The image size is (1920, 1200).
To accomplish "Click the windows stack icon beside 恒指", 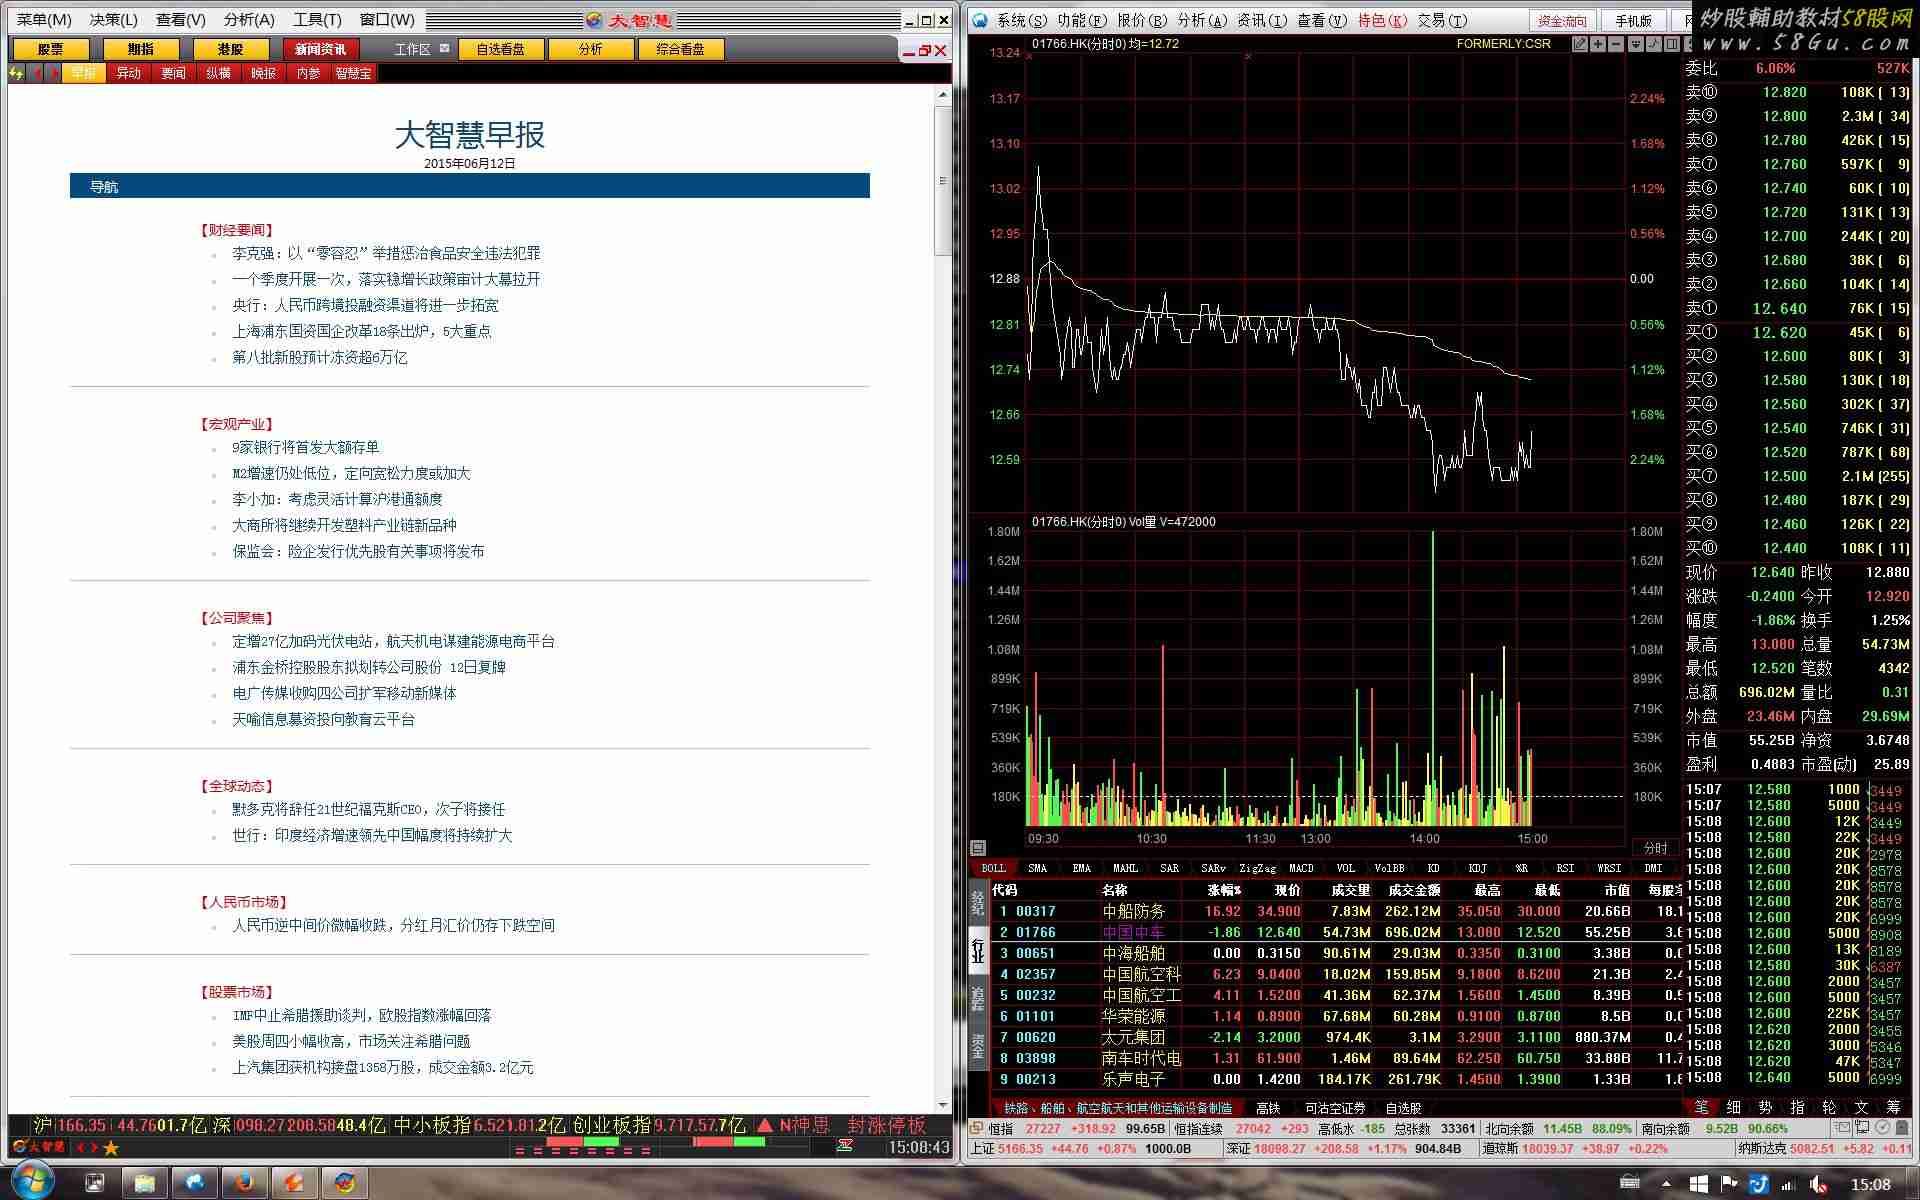I will click(x=977, y=1128).
